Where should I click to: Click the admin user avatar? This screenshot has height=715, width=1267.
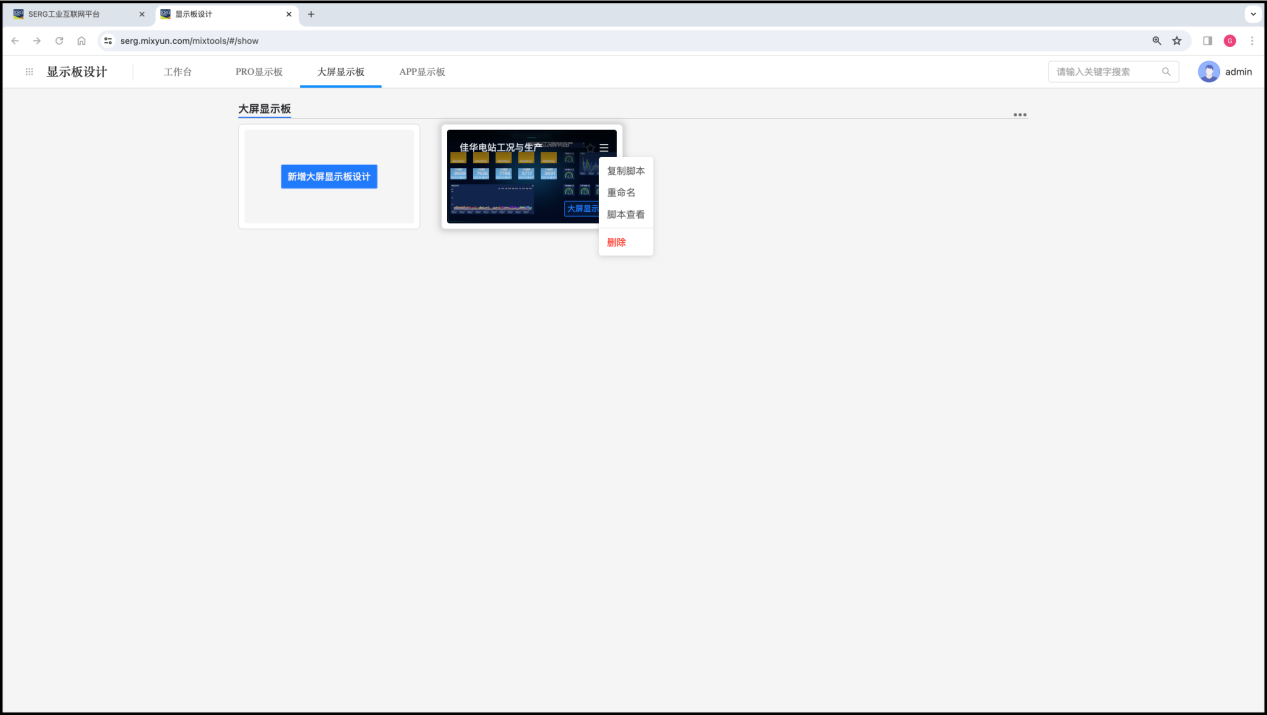[x=1209, y=72]
